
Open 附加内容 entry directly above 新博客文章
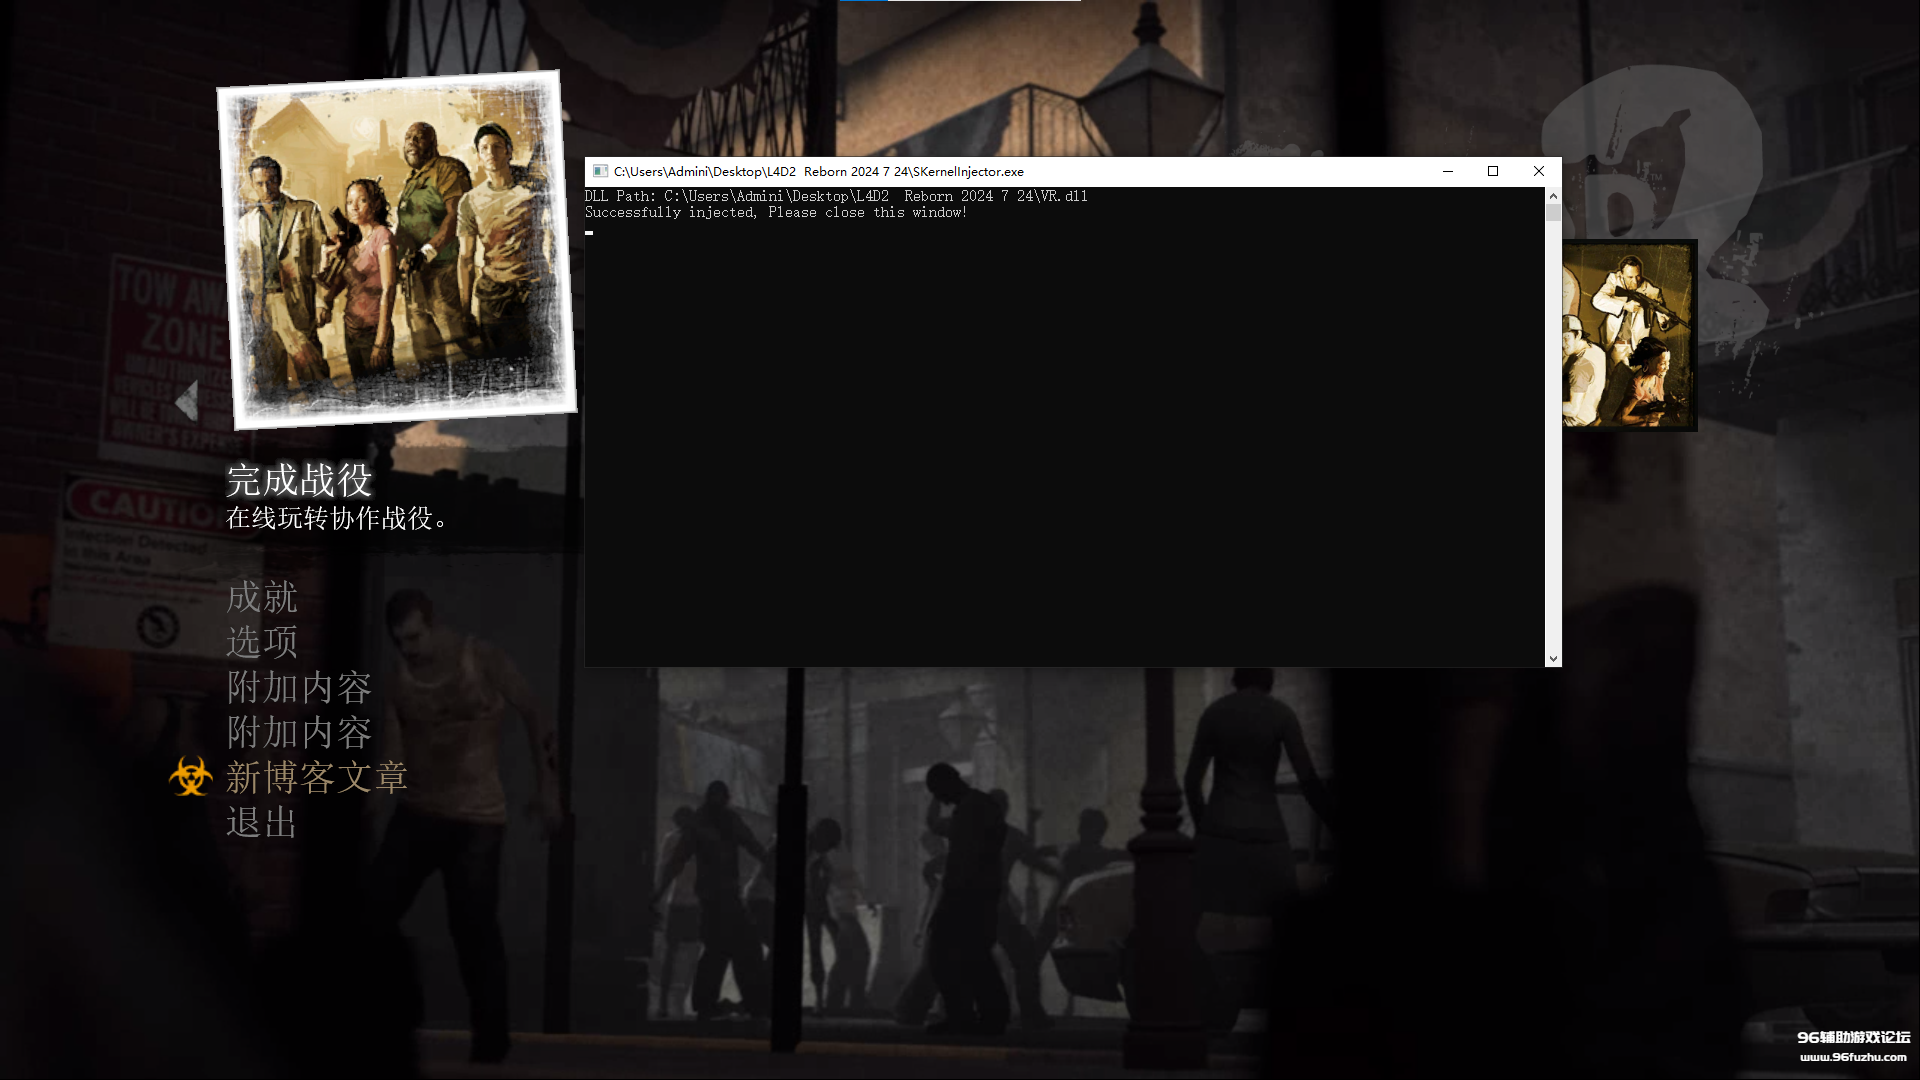[x=299, y=732]
